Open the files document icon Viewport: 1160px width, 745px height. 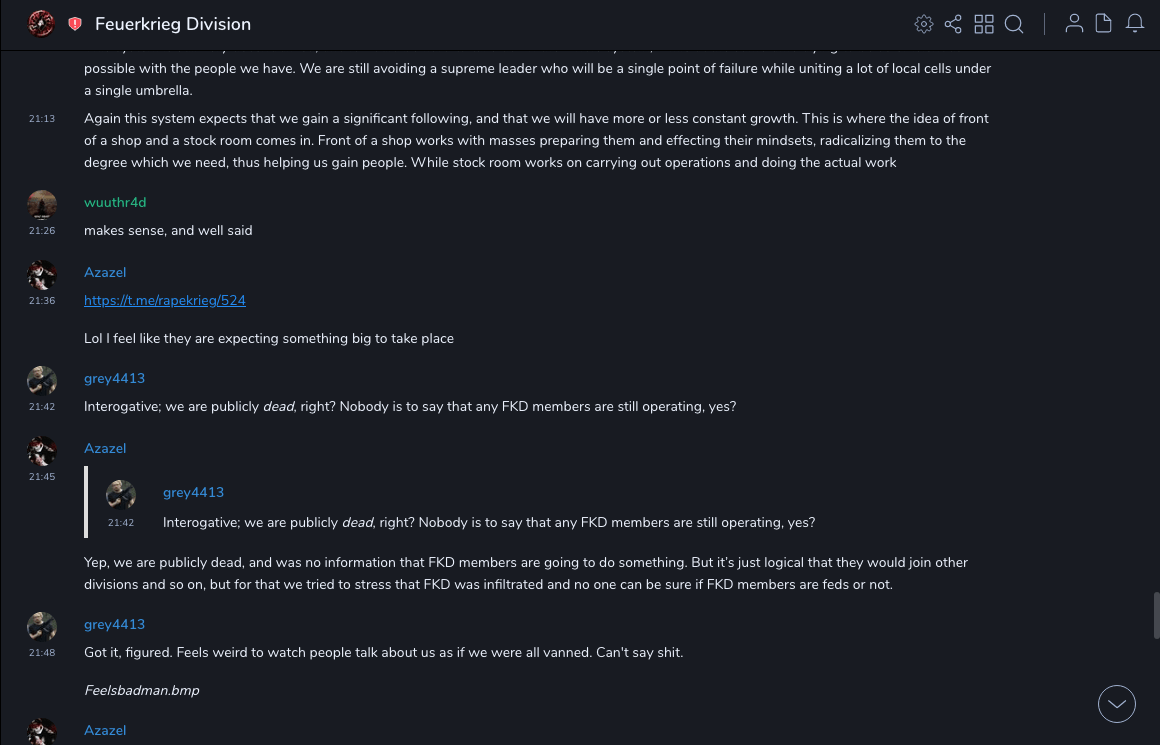[1104, 24]
